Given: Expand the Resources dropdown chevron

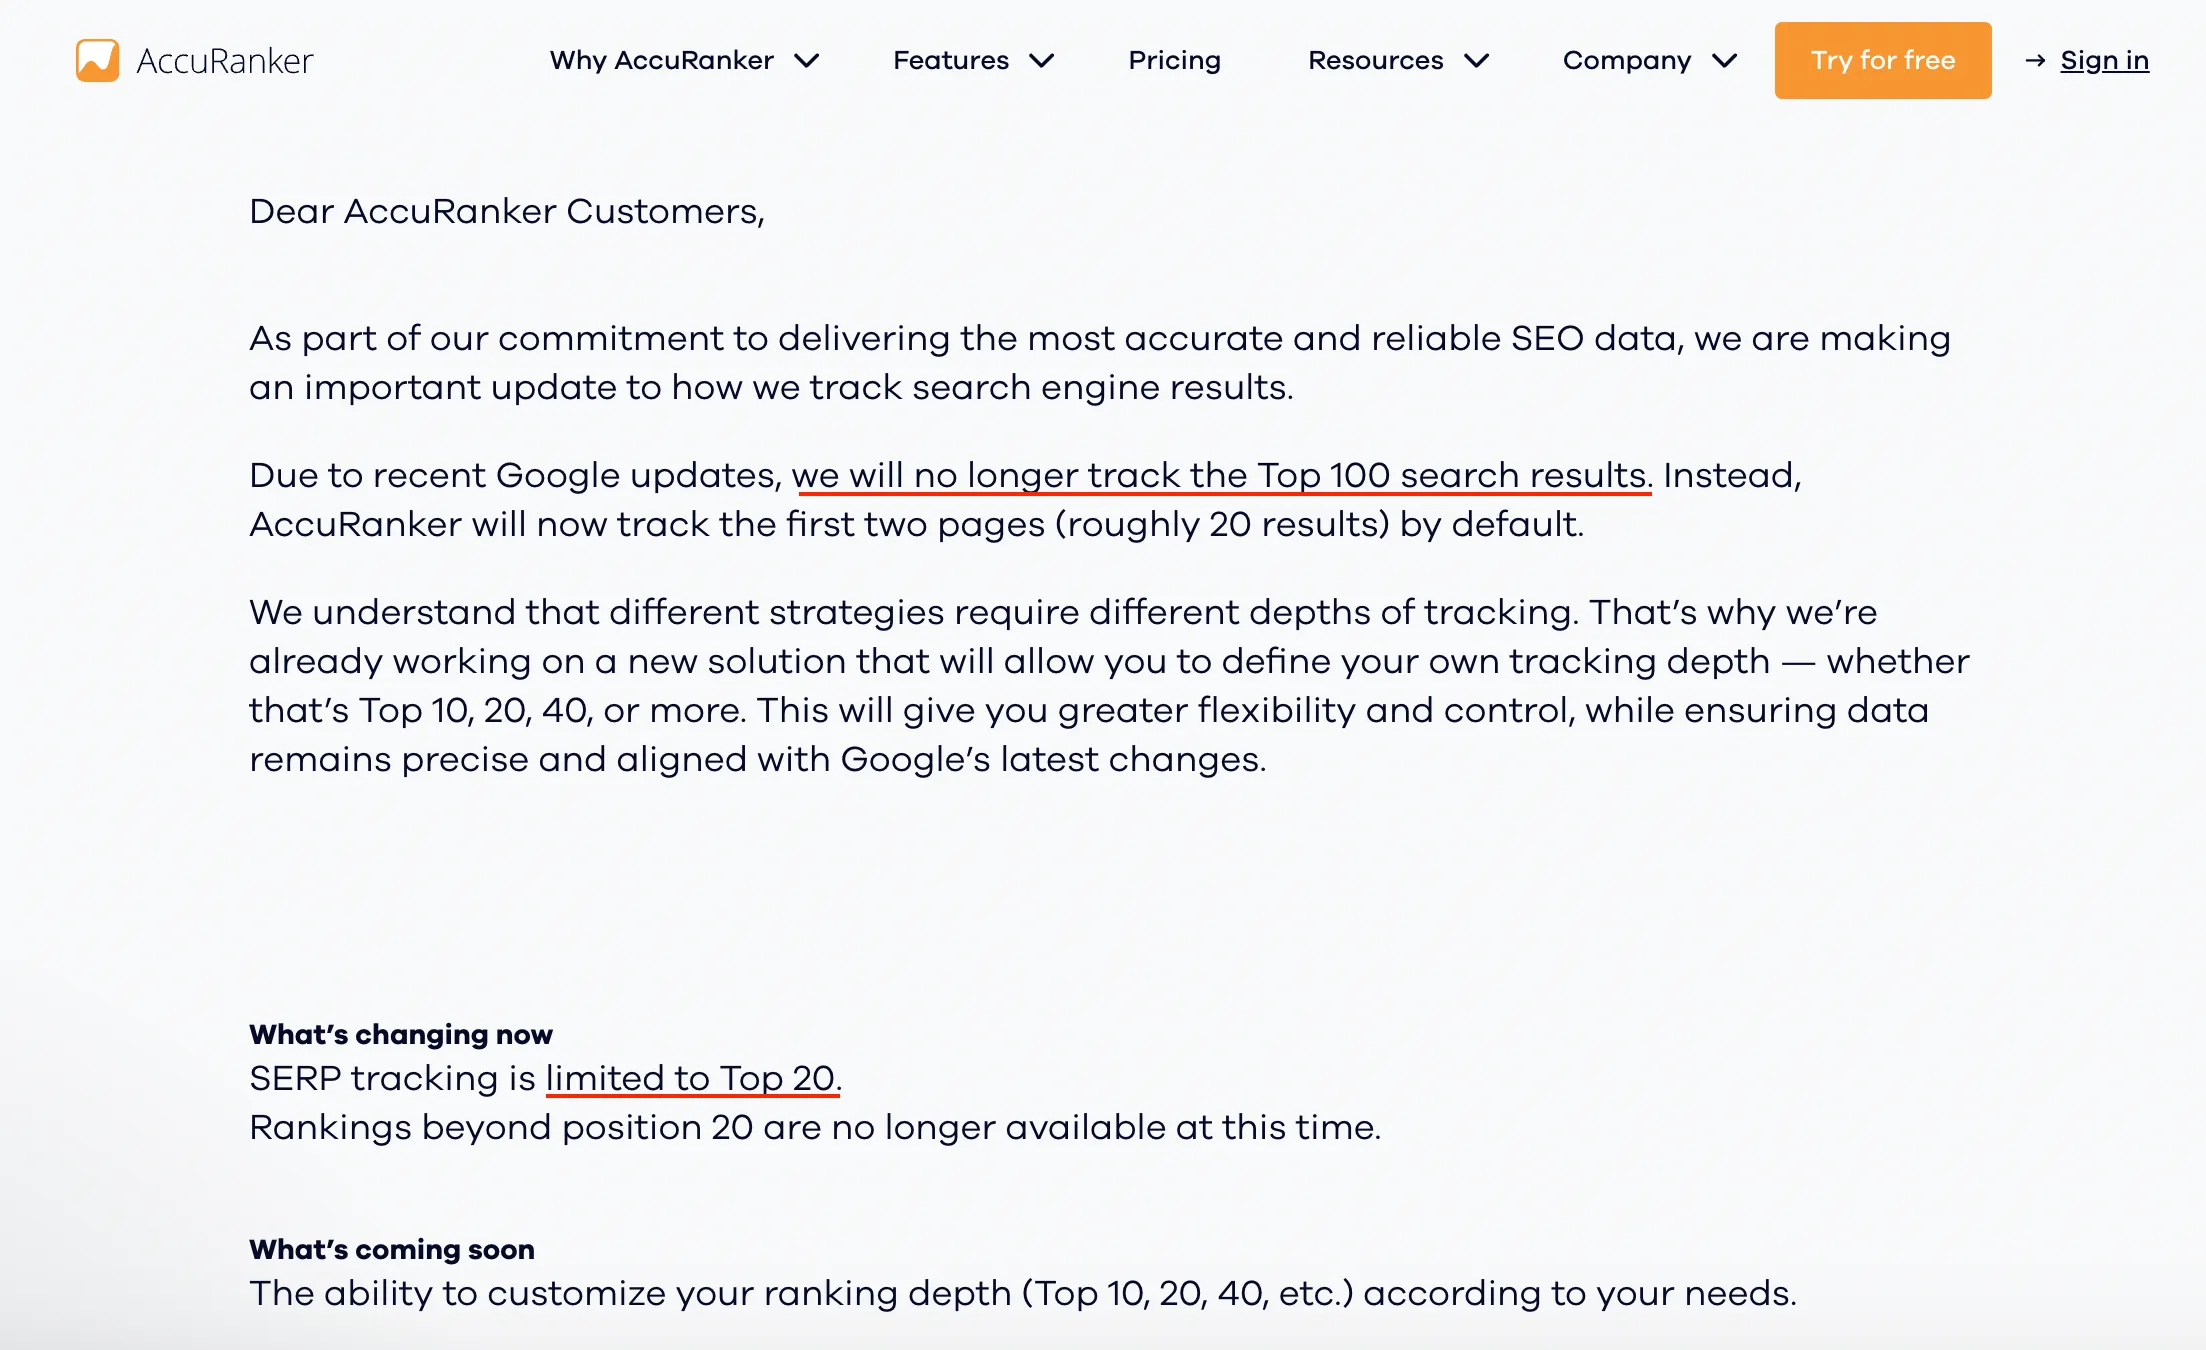Looking at the screenshot, I should click(x=1477, y=61).
